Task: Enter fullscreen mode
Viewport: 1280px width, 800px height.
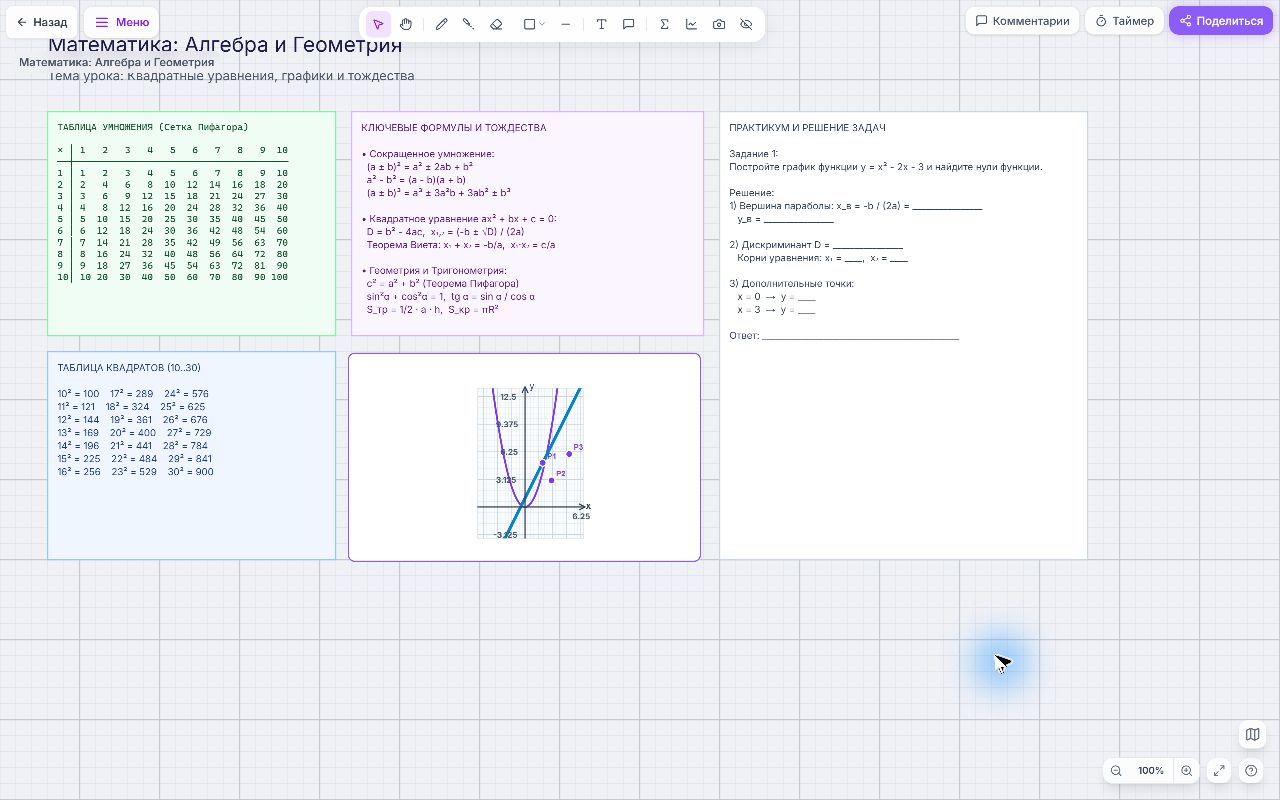Action: (x=1218, y=771)
